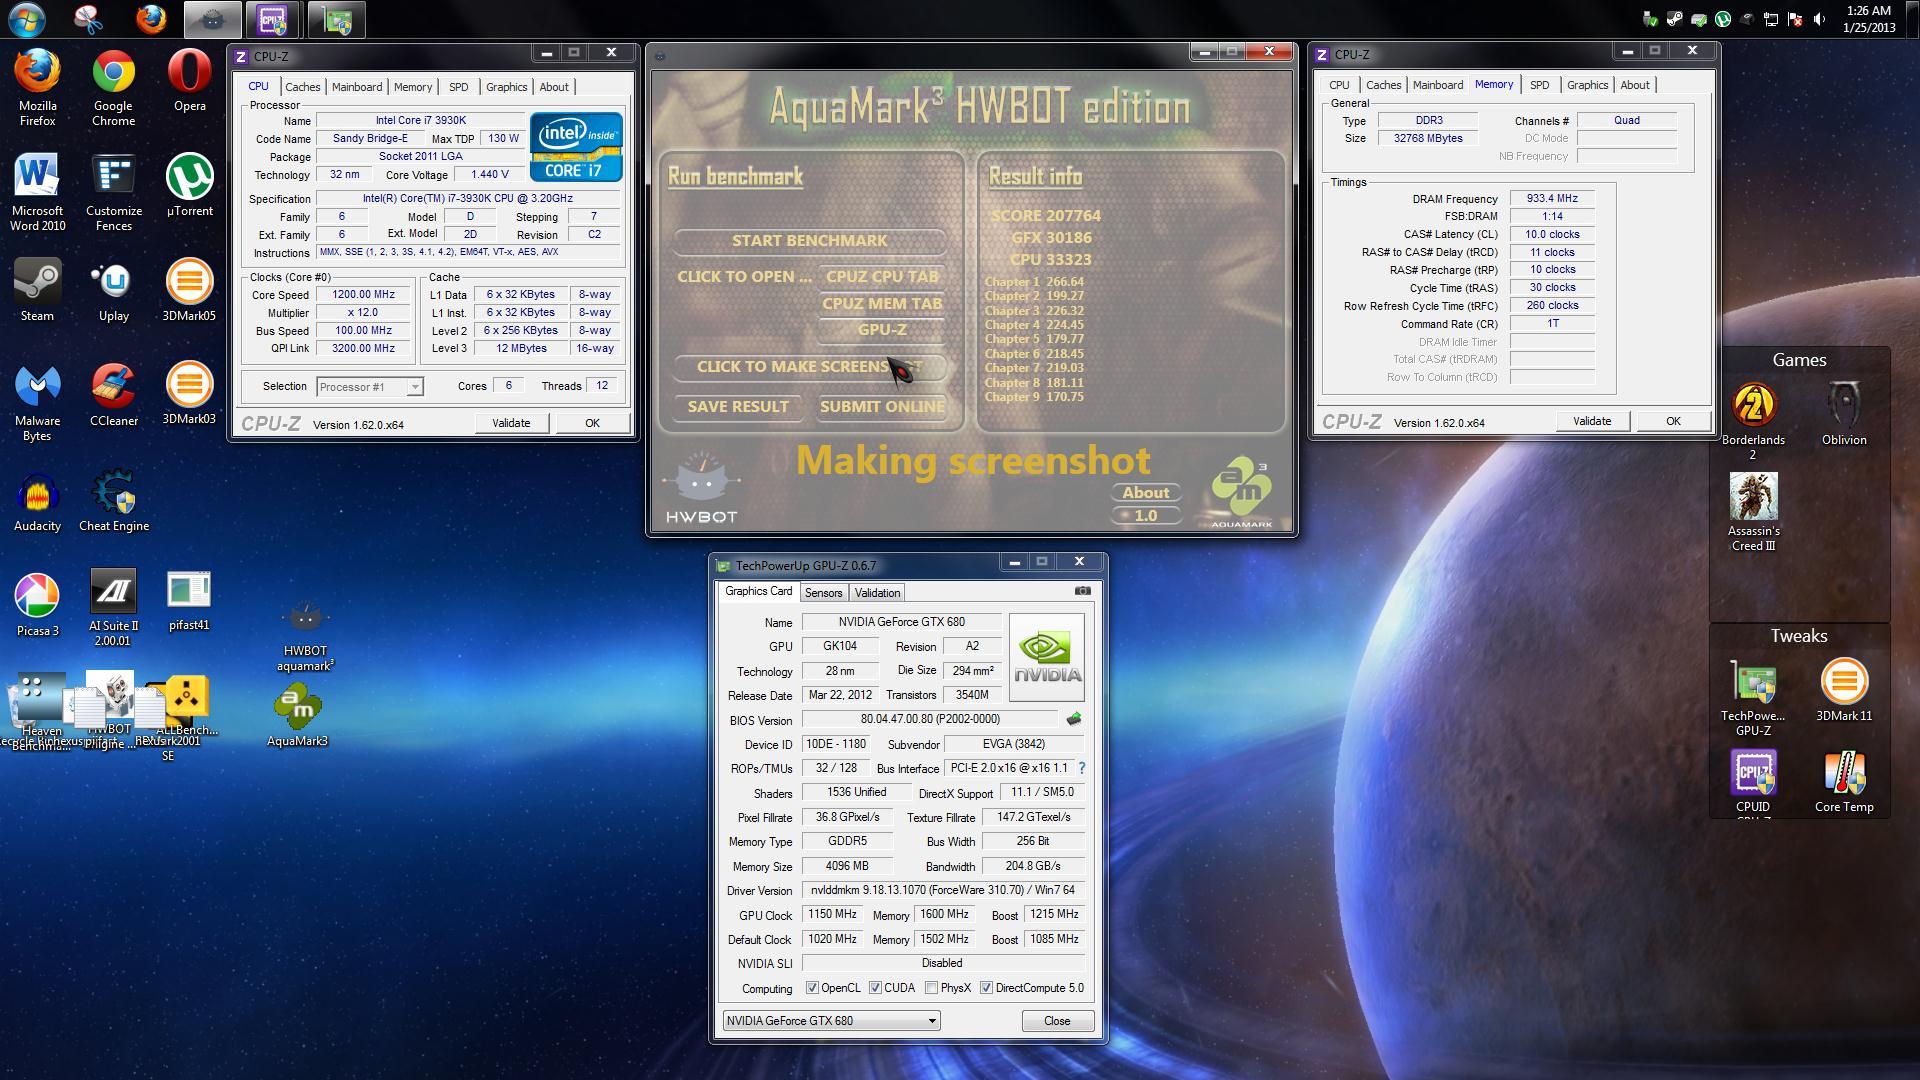This screenshot has width=1920, height=1080.
Task: Open the TechPowerUp GPU-Z shortcut in Tweaks
Action: [x=1753, y=697]
